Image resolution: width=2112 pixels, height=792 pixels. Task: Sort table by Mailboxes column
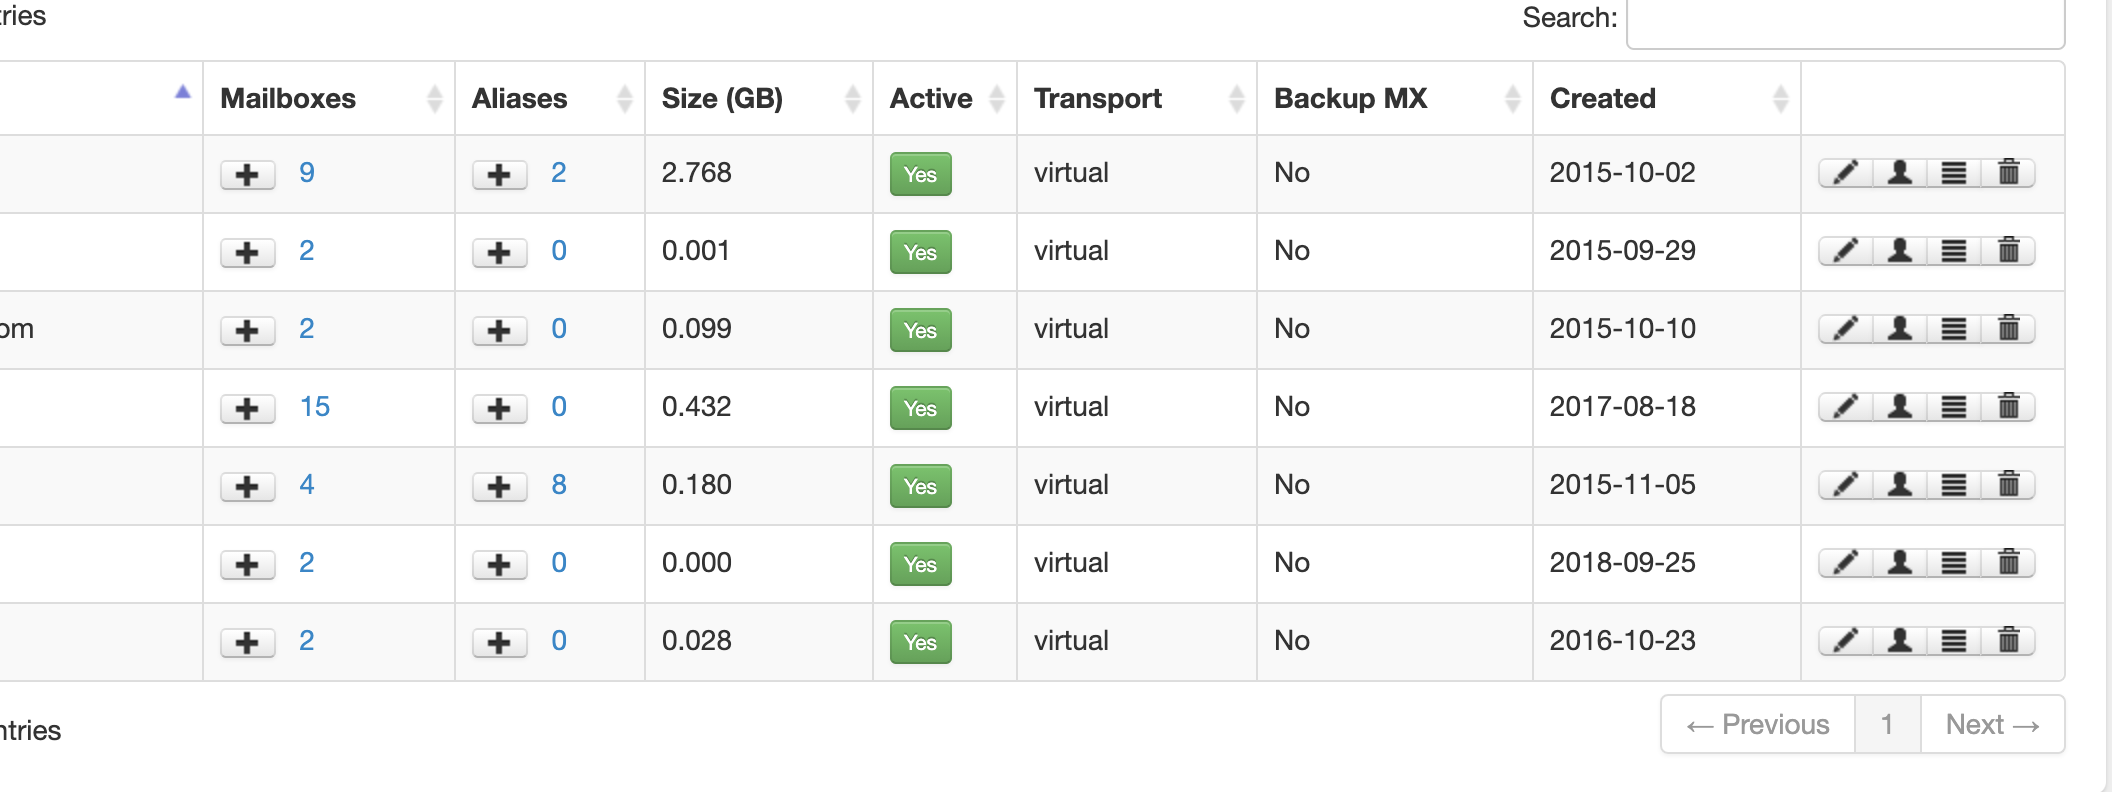(329, 98)
